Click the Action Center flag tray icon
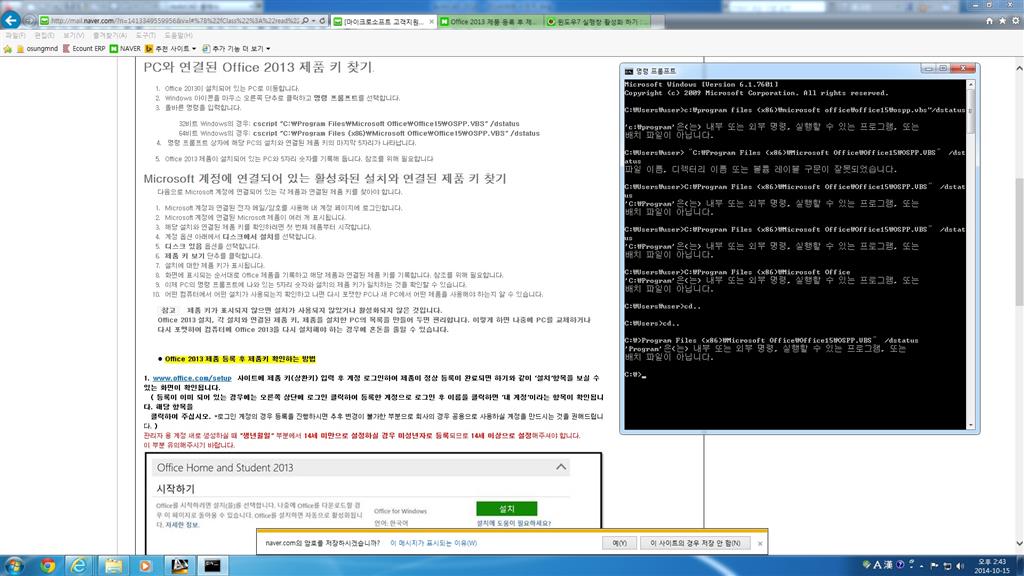This screenshot has height=576, width=1024. tap(935, 566)
